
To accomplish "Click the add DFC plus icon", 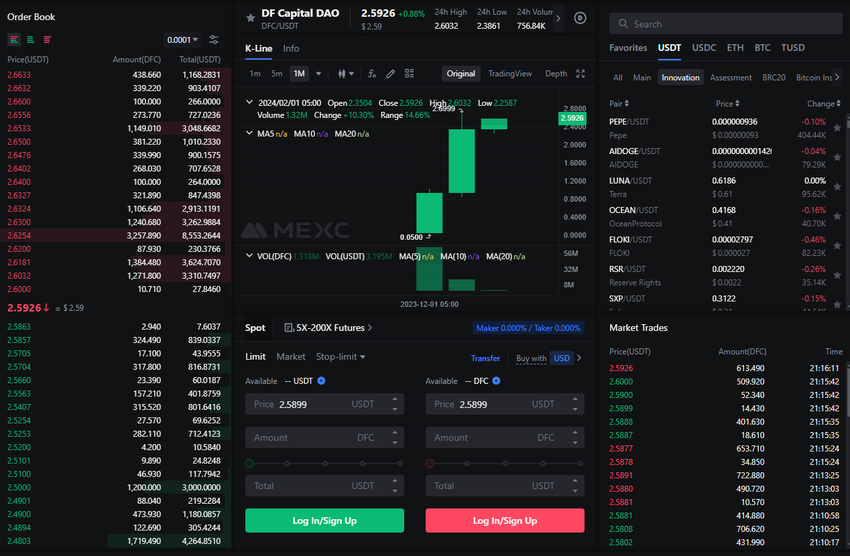I will point(496,381).
